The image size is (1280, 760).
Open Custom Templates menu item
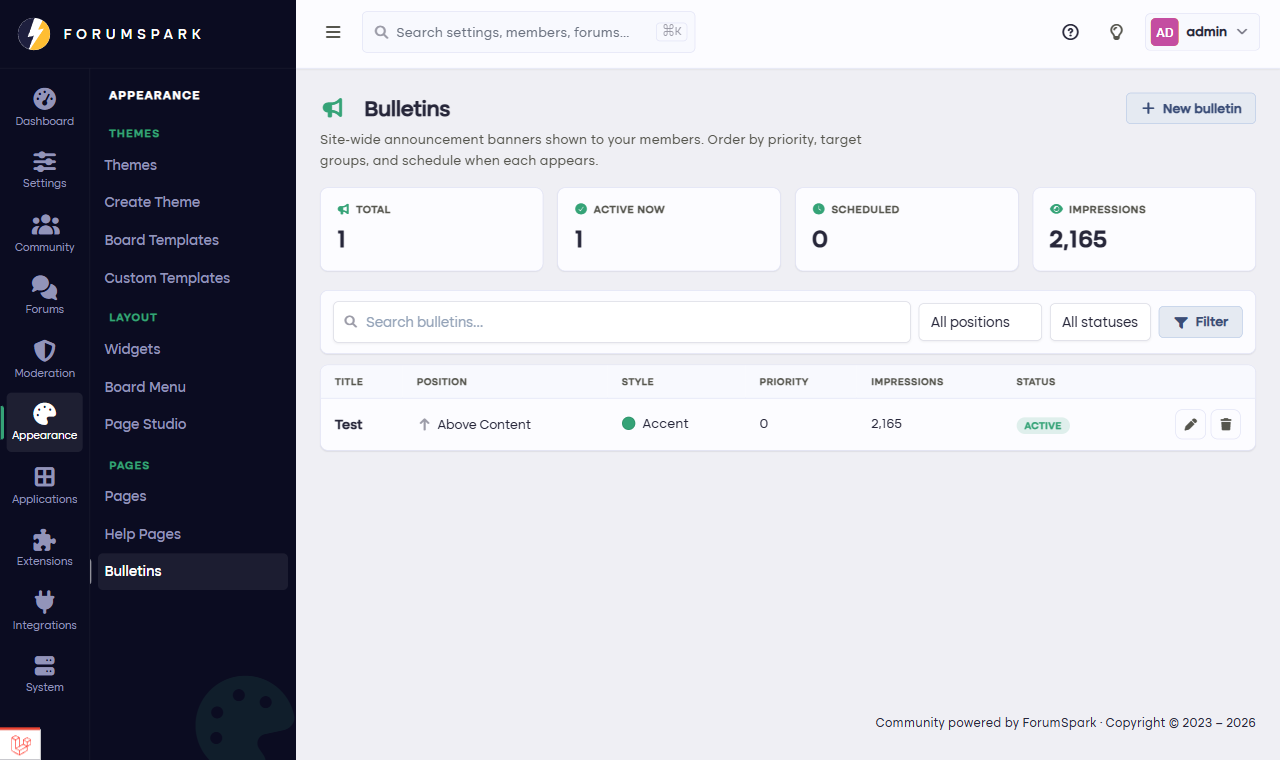tap(167, 278)
